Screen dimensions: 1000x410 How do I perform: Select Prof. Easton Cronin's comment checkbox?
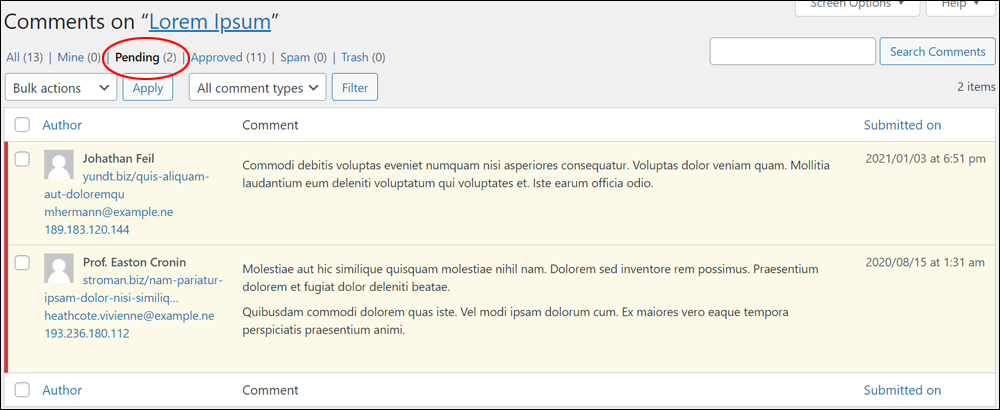coord(22,263)
